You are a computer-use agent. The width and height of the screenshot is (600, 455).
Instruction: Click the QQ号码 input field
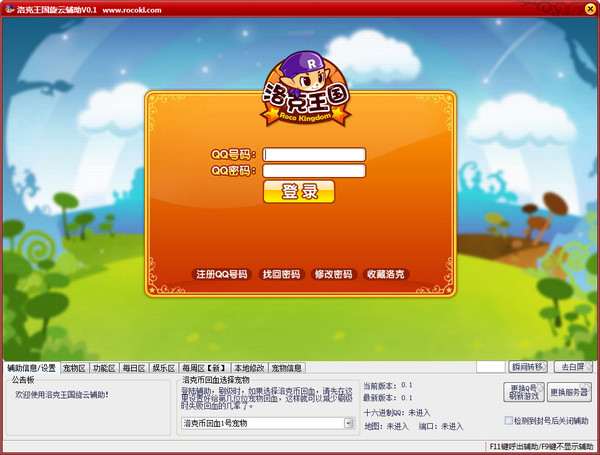pos(314,155)
